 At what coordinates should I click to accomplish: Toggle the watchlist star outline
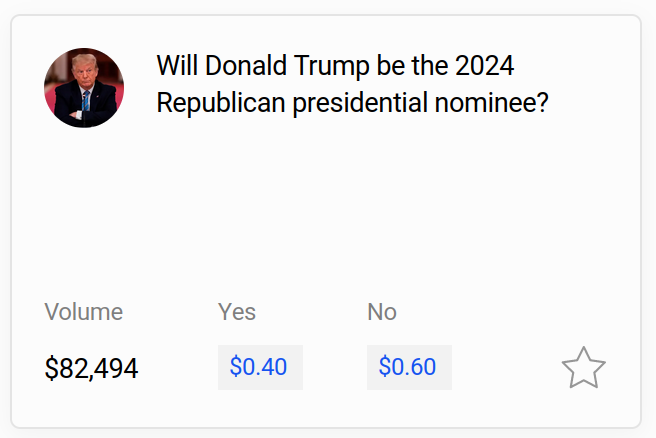pos(583,368)
